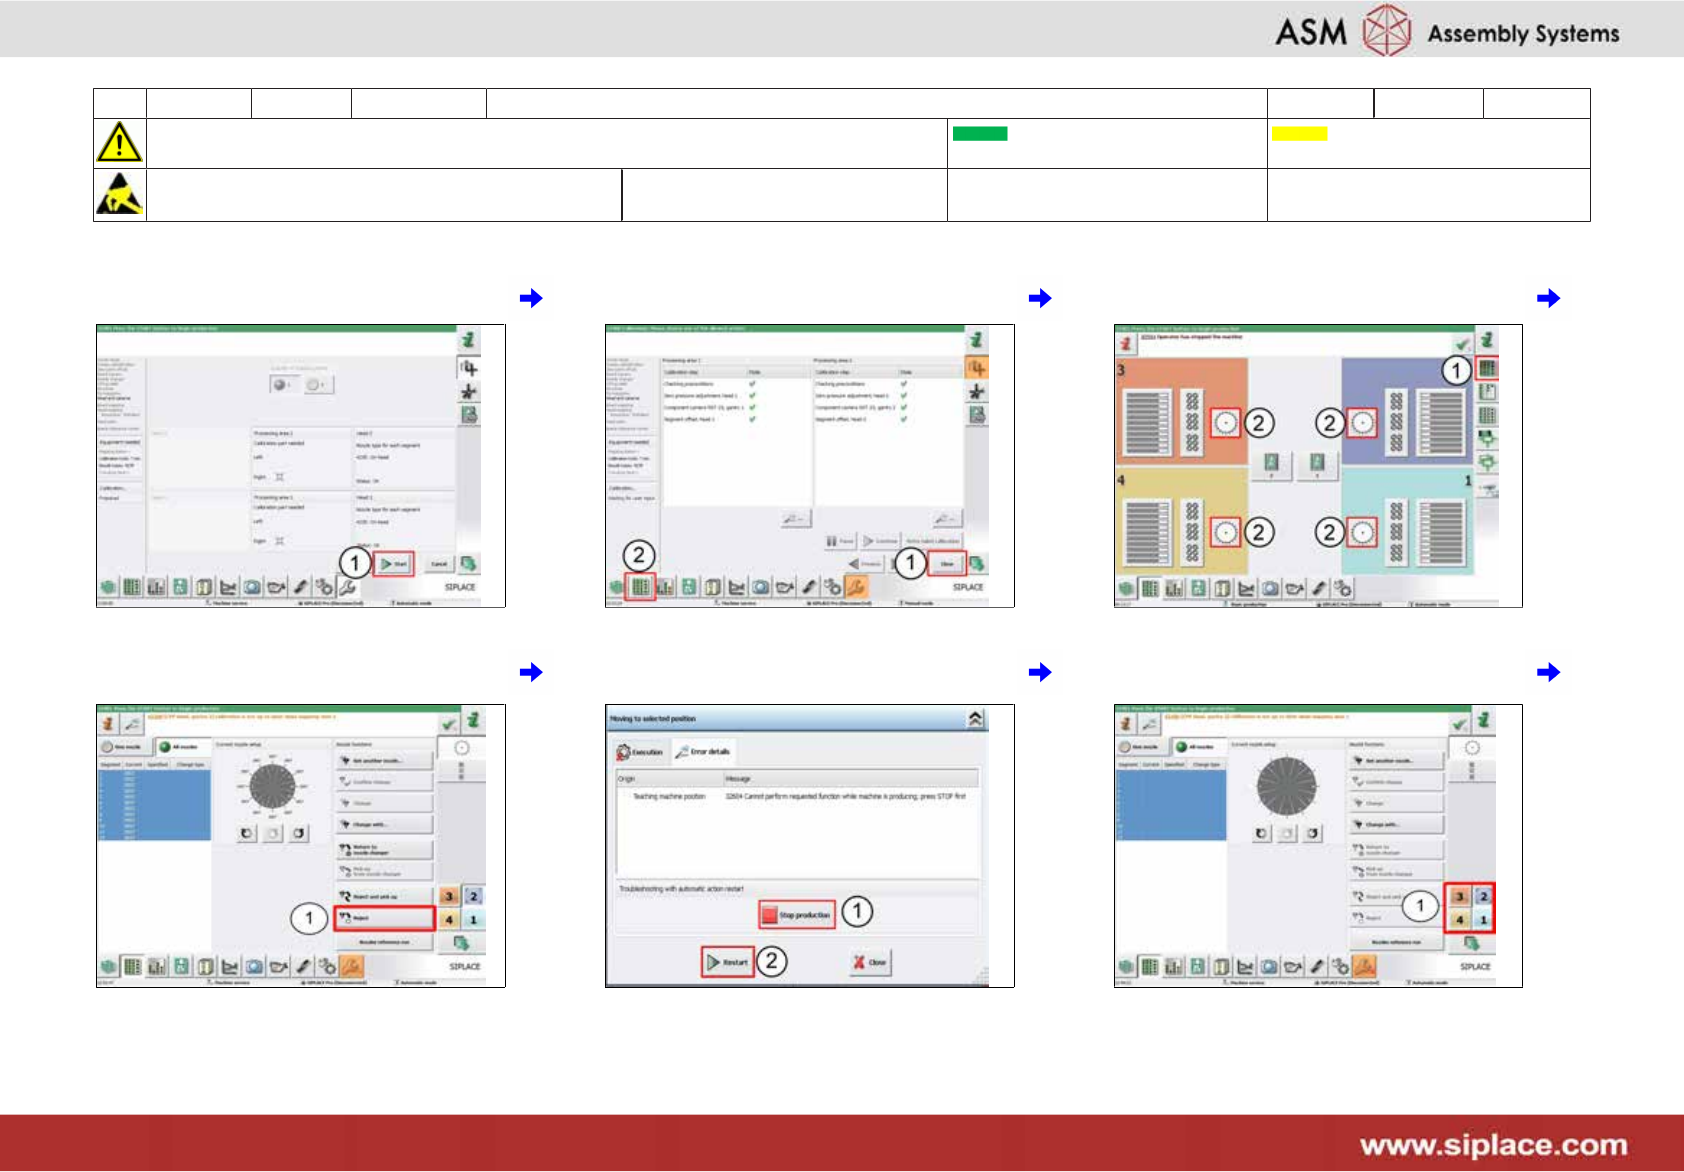Select area 4 button in bottom-right nozzle screenshot
Screen dimensions: 1684x1172
1460,919
